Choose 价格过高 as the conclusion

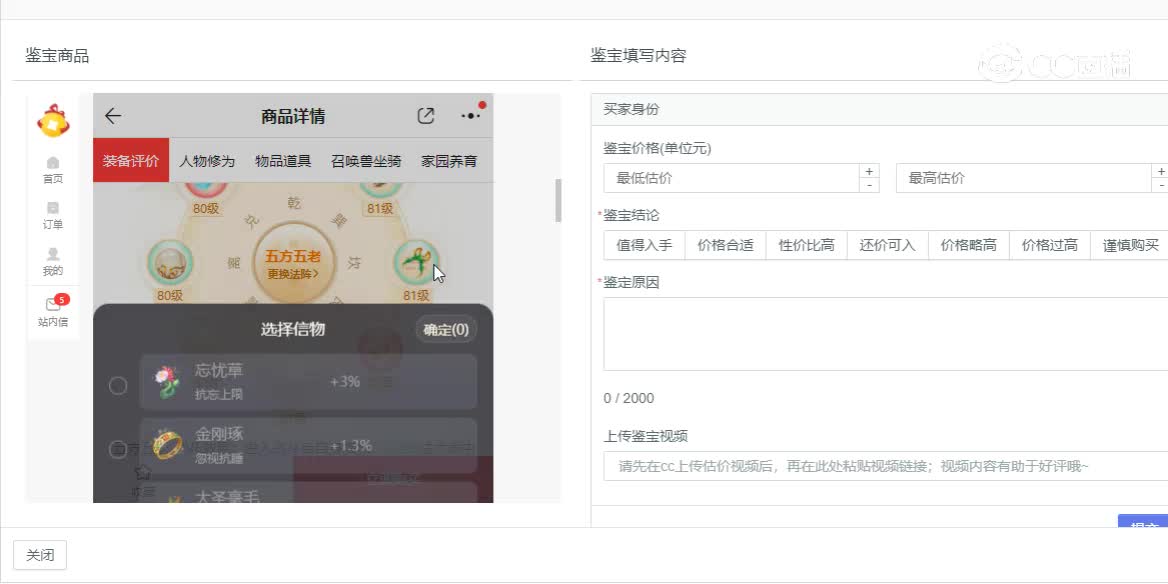click(1050, 245)
